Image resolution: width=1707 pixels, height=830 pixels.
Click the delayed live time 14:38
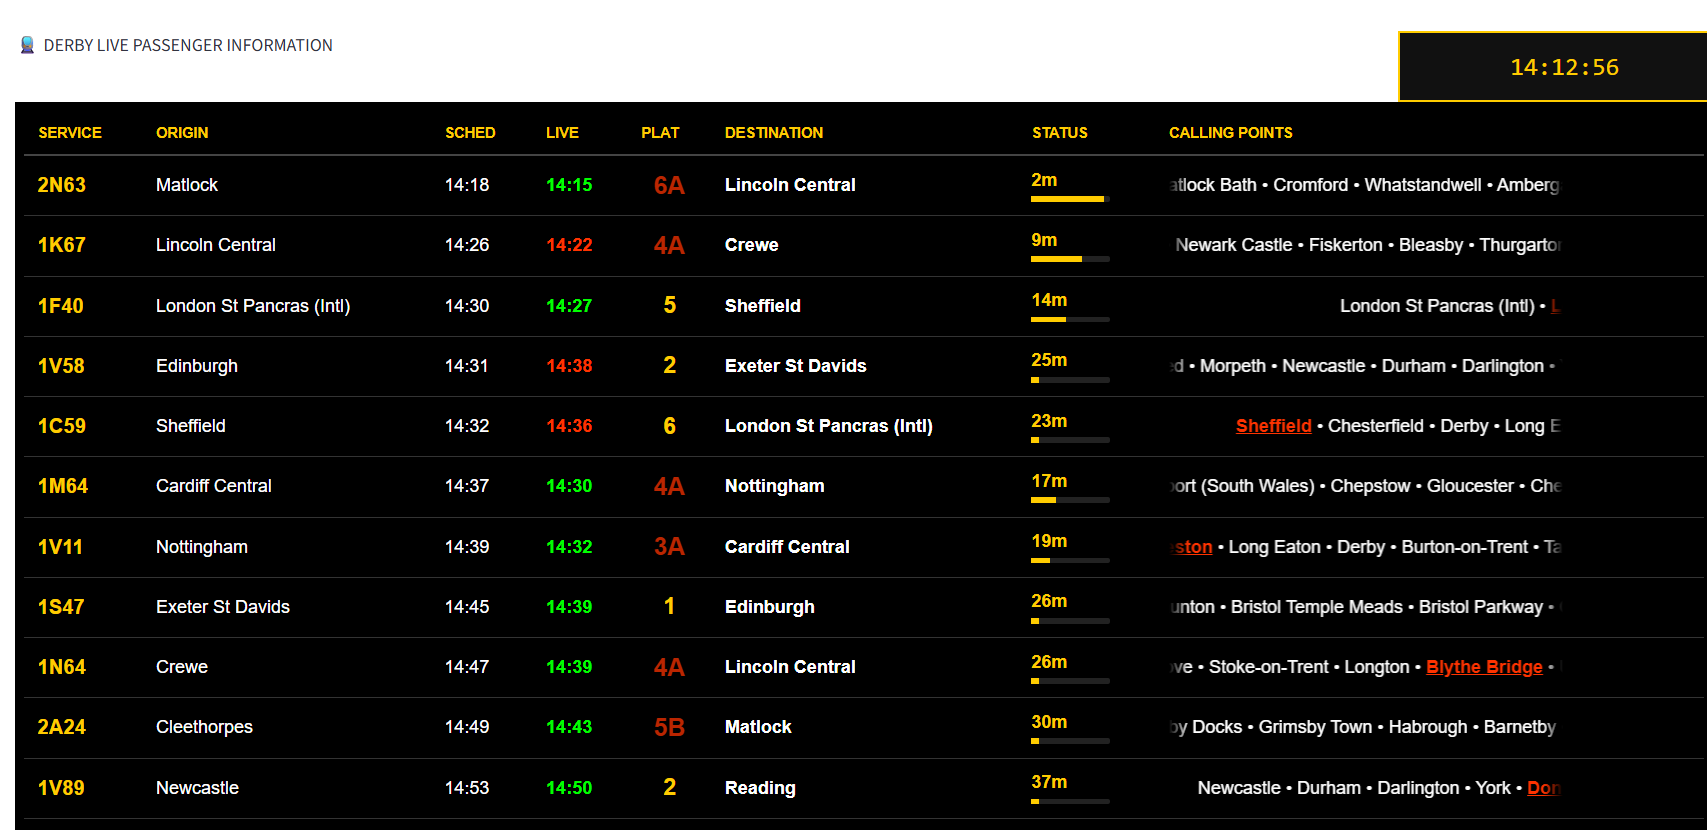point(569,366)
